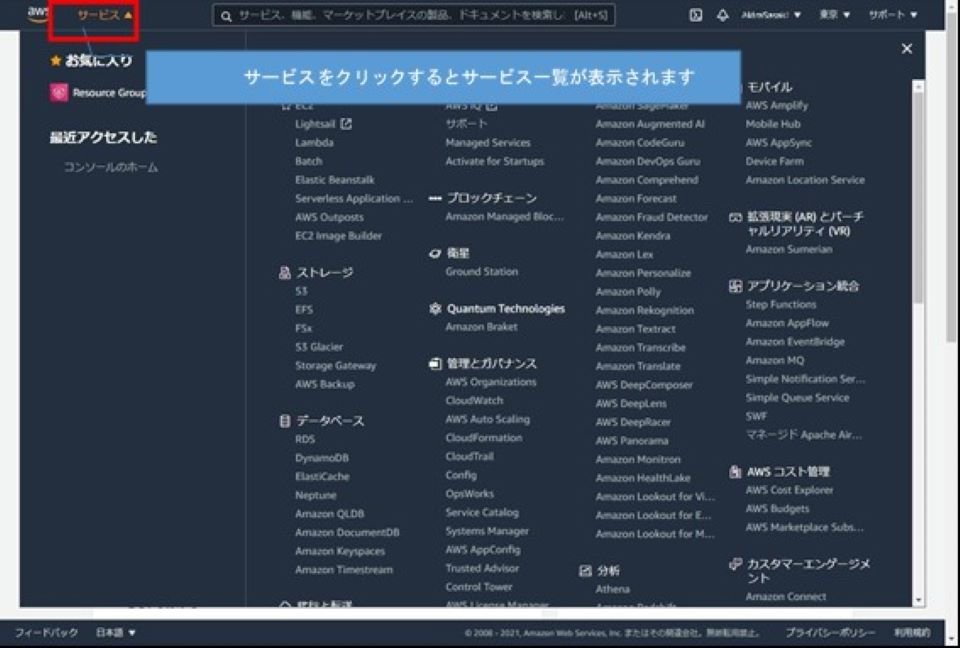
Task: Open the Lightsail external link icon
Action: click(346, 124)
